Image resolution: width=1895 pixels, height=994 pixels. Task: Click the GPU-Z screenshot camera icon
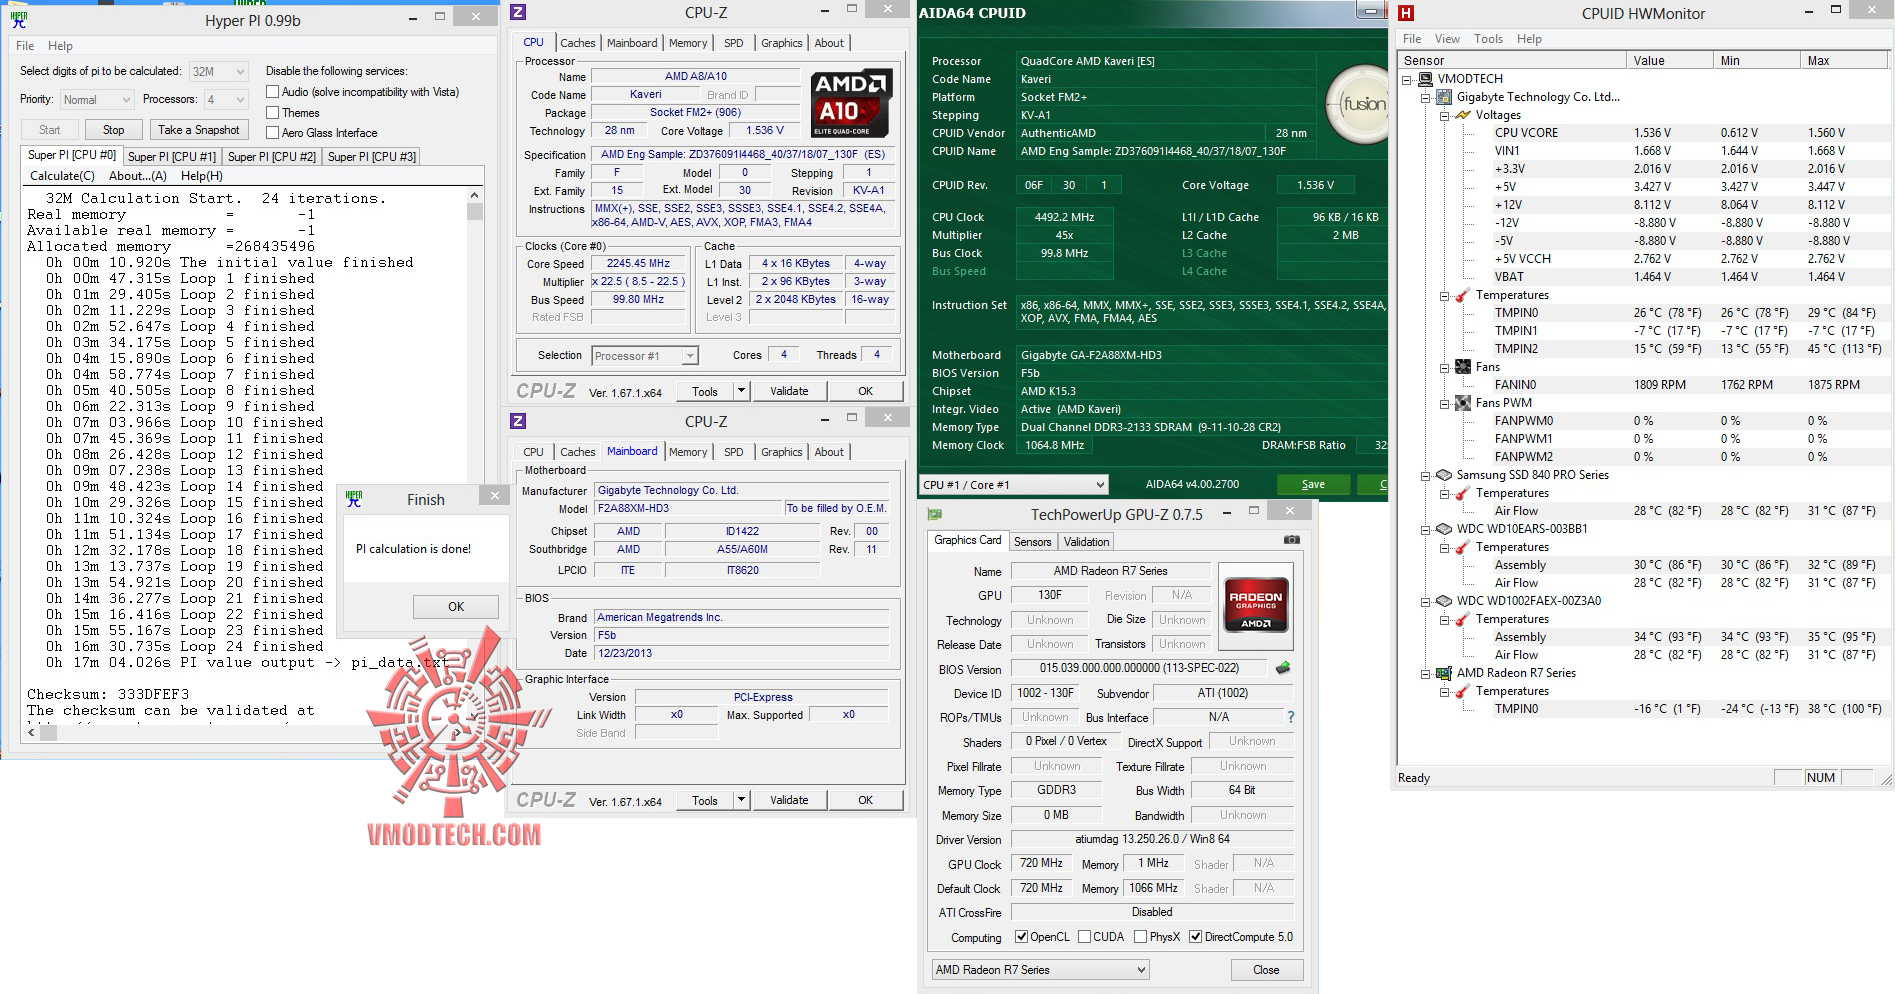[1292, 540]
